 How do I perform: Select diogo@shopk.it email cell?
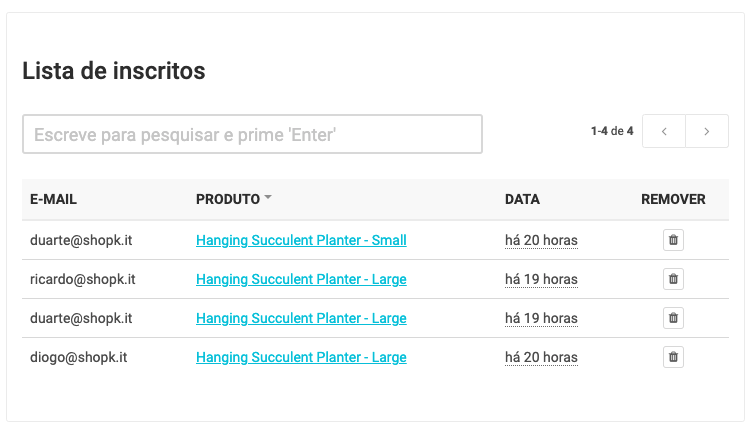pos(79,357)
